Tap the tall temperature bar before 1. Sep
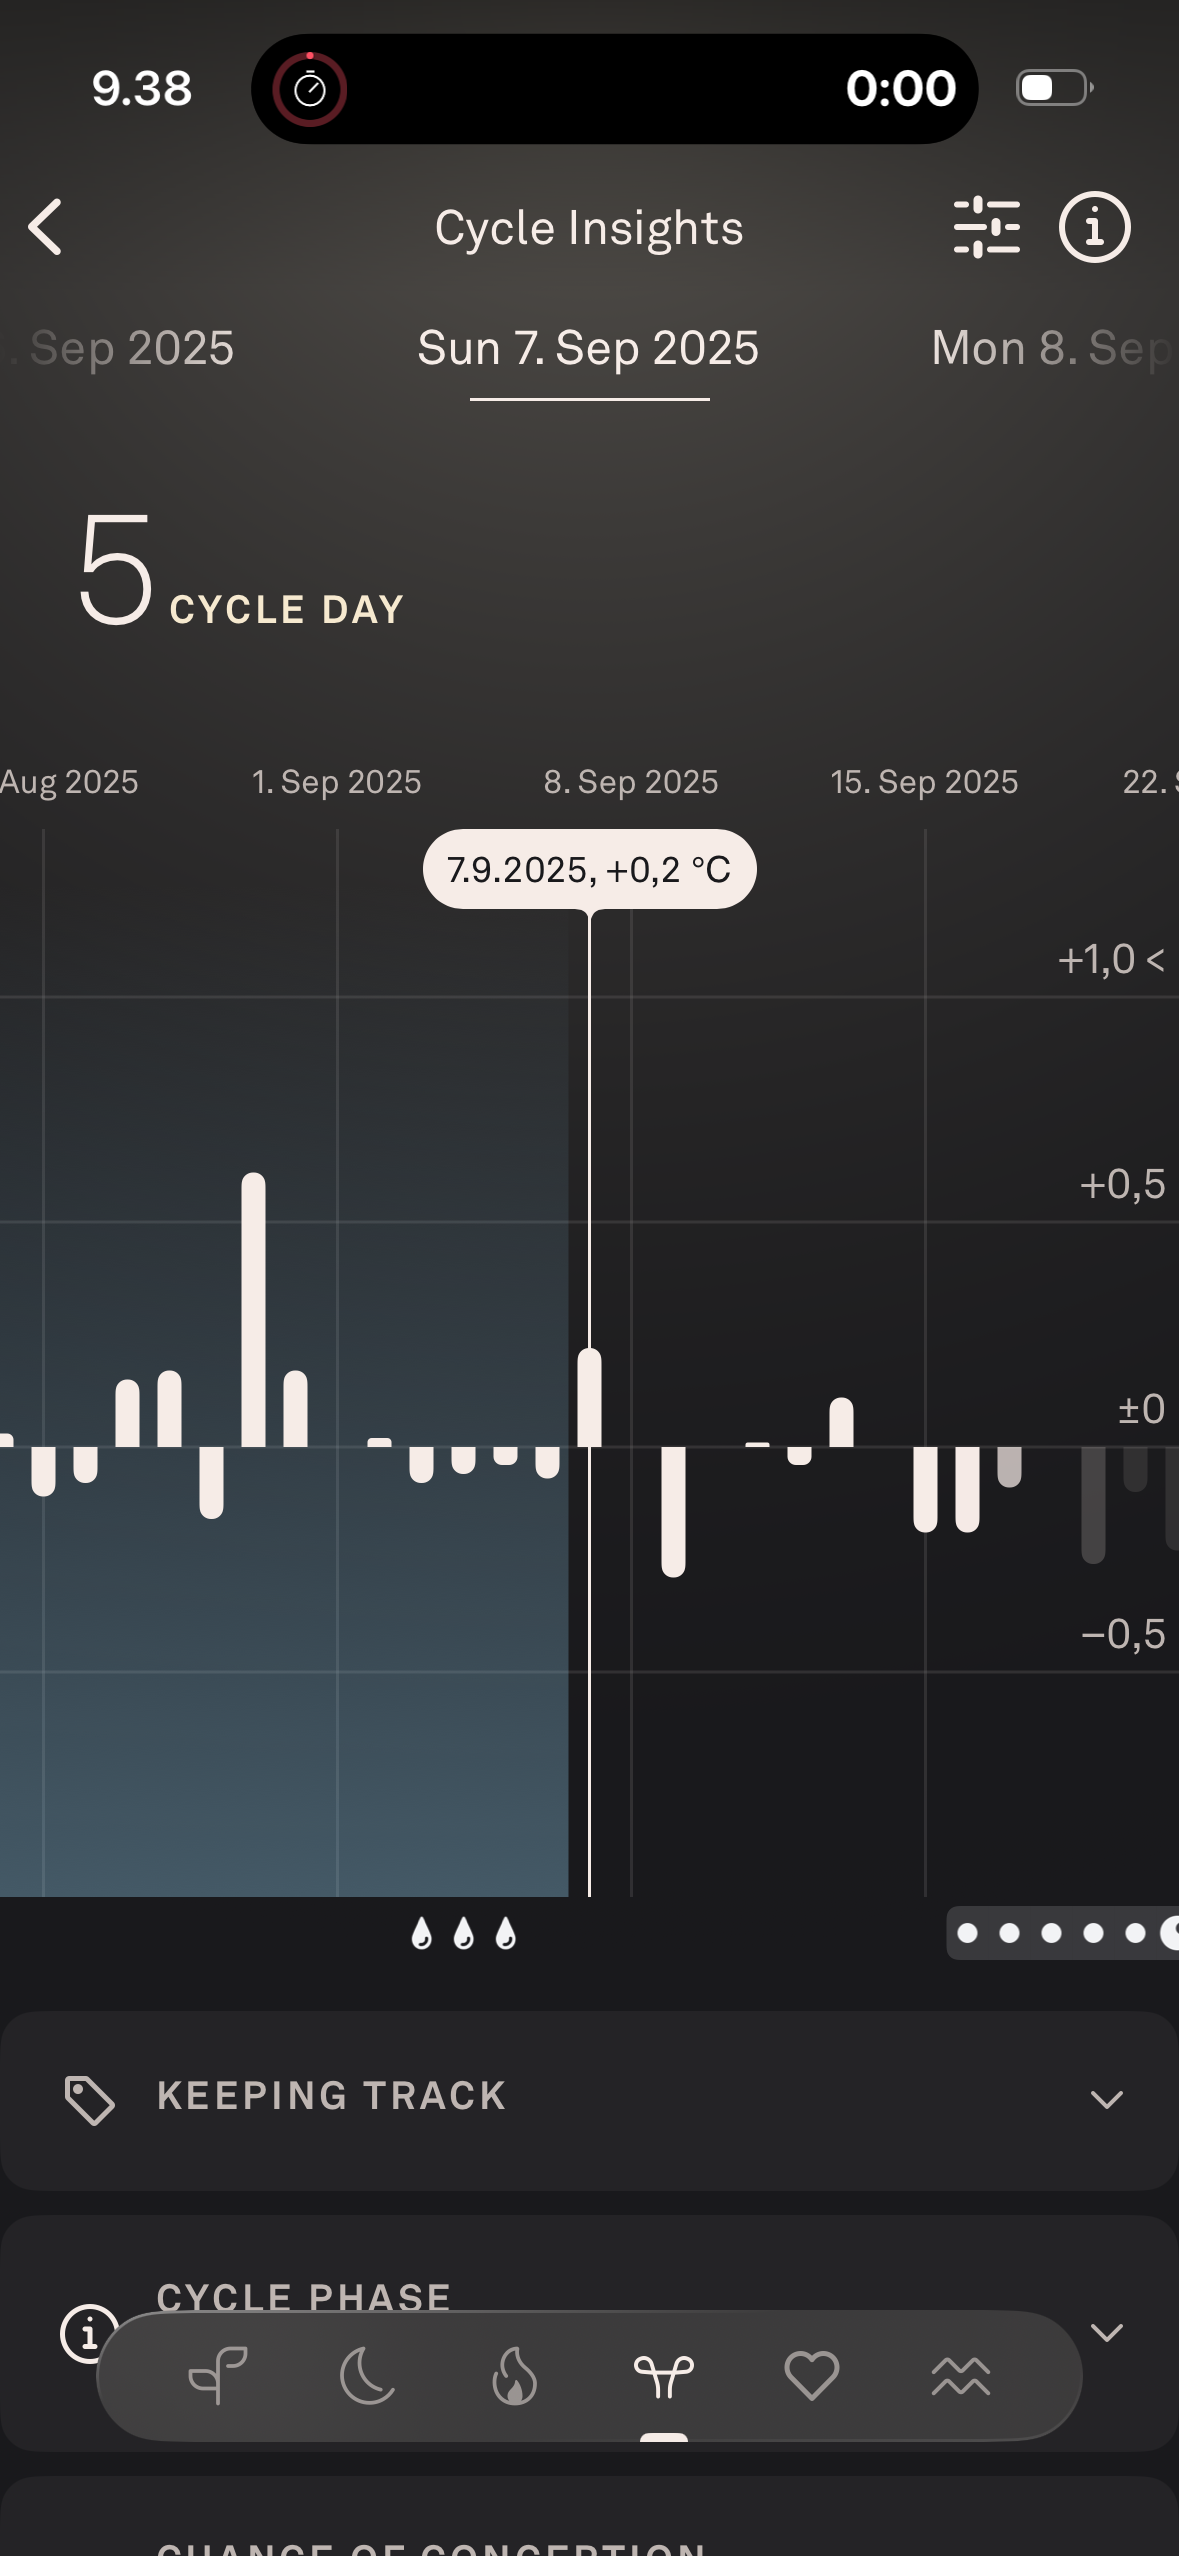Screen dimensions: 1179x2556 (253, 1310)
